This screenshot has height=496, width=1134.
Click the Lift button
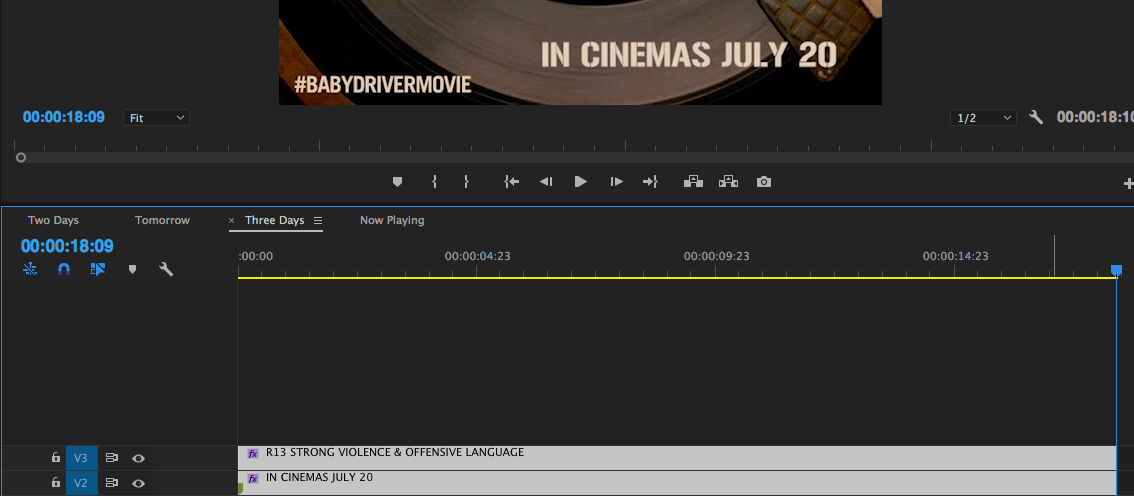point(694,181)
